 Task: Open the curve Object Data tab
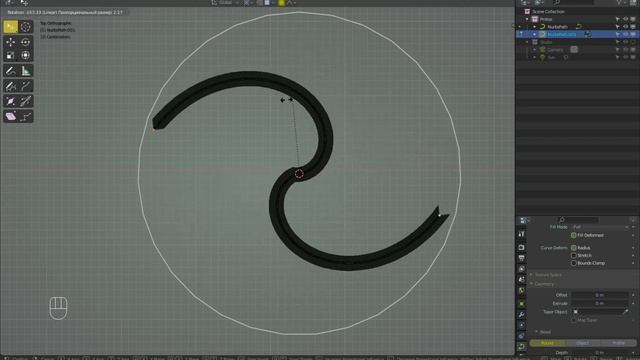[521, 347]
